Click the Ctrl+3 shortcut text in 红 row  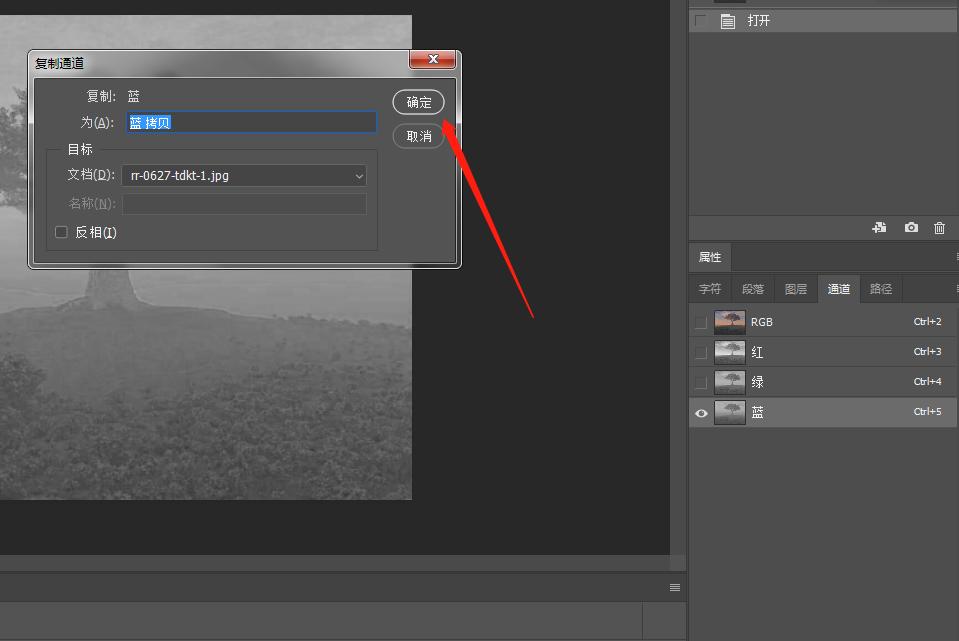click(x=927, y=351)
